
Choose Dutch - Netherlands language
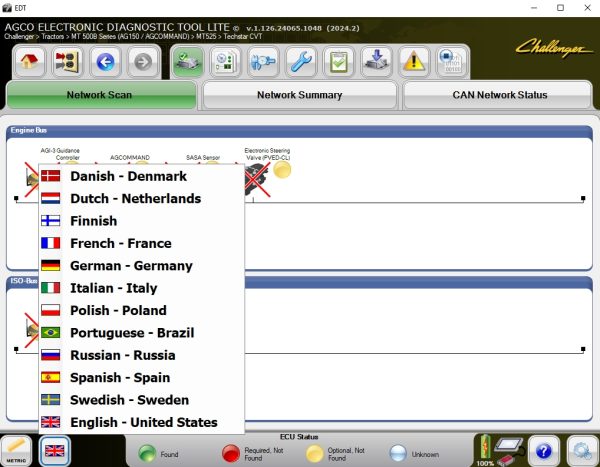141,198
